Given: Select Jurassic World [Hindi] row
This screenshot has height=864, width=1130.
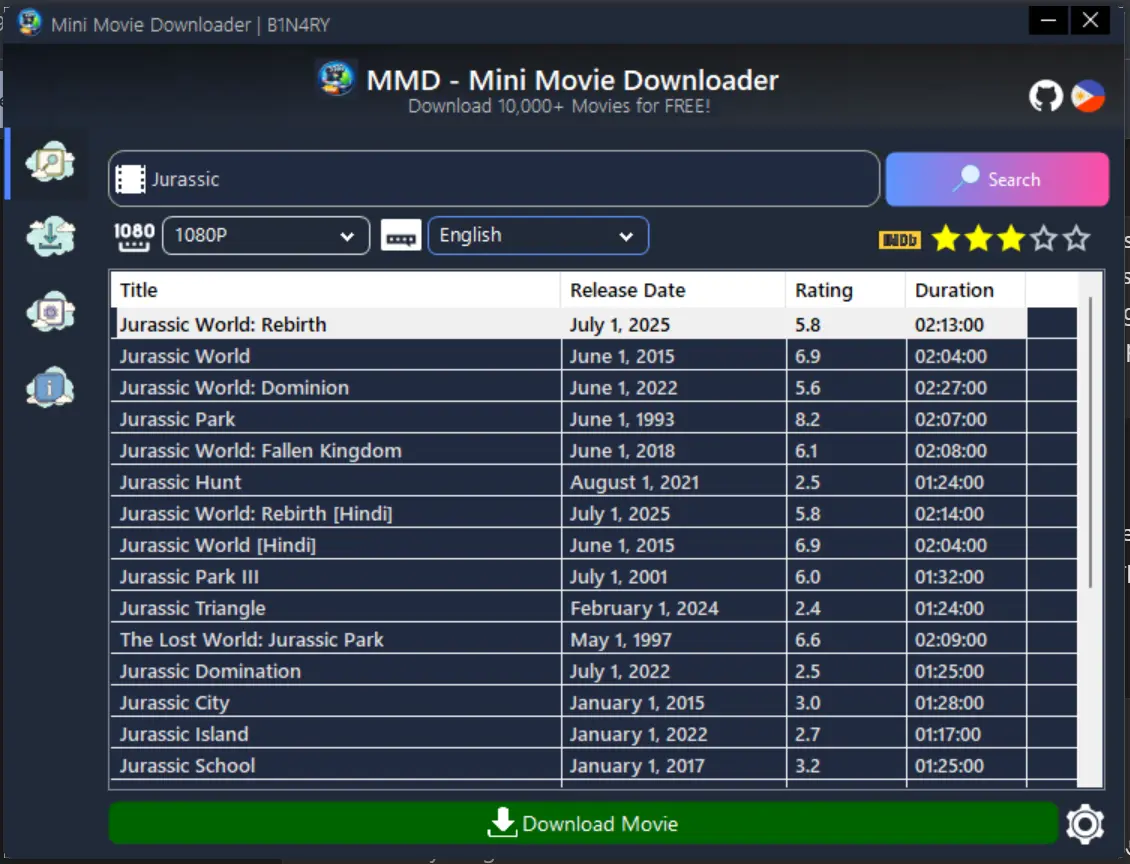Looking at the screenshot, I should pyautogui.click(x=594, y=545).
